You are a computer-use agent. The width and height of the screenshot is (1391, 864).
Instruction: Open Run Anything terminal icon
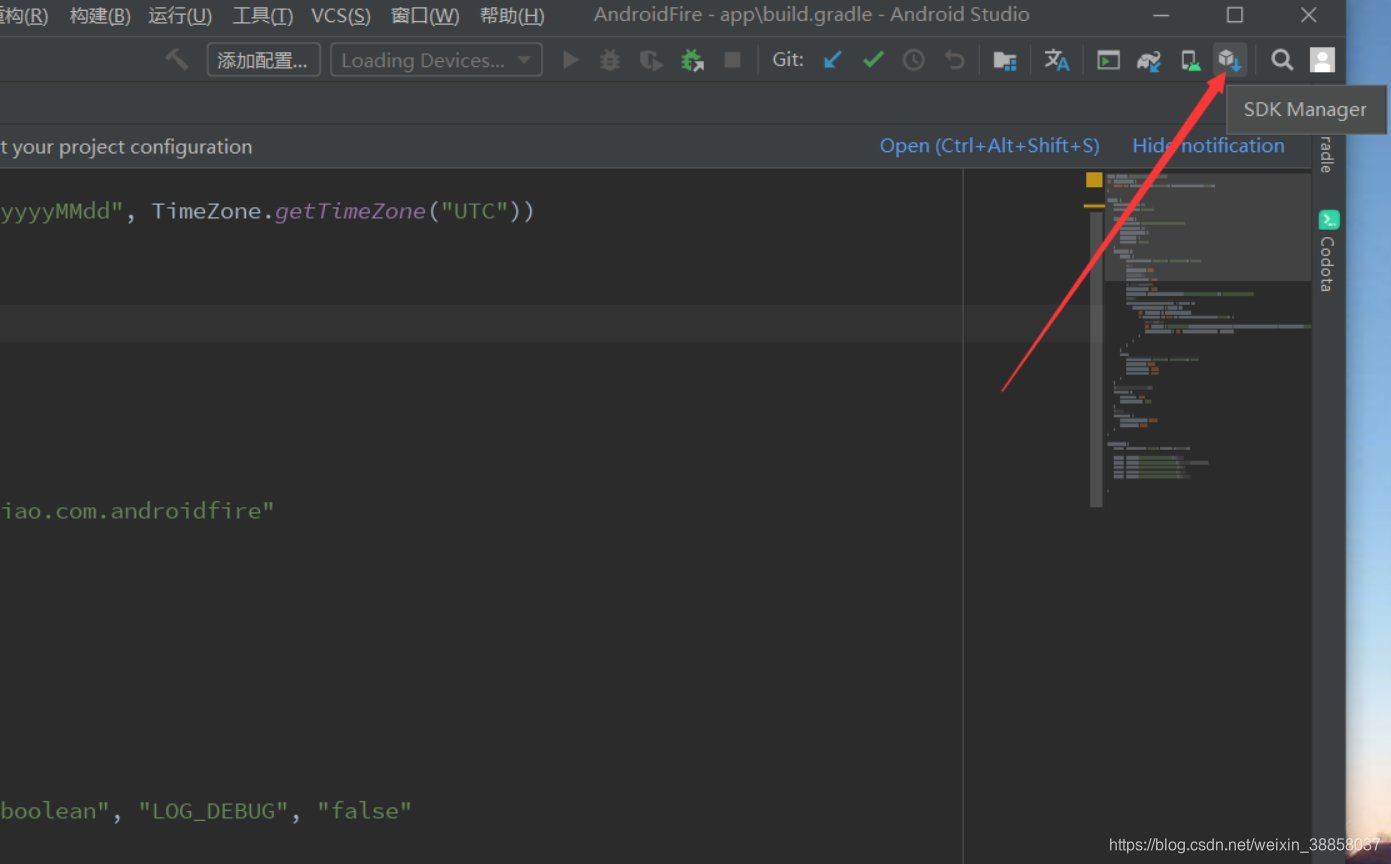[1108, 60]
